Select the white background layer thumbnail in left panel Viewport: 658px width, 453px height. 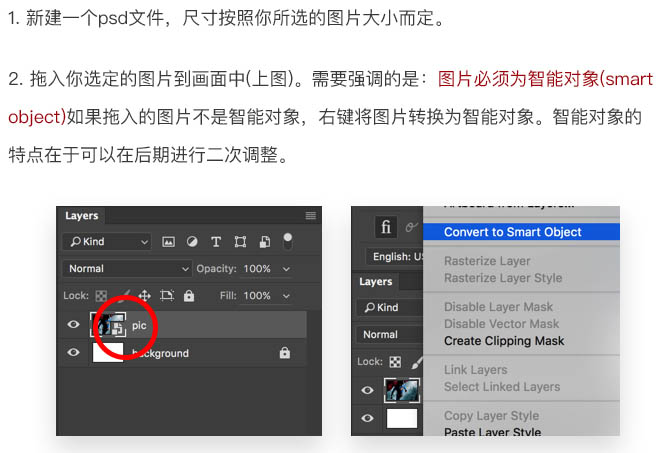[x=108, y=352]
